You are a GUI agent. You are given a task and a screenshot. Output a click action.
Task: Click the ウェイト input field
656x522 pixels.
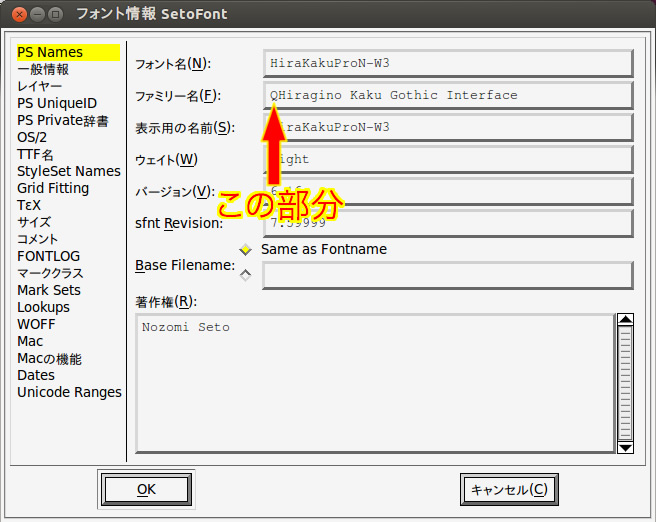[x=448, y=159]
